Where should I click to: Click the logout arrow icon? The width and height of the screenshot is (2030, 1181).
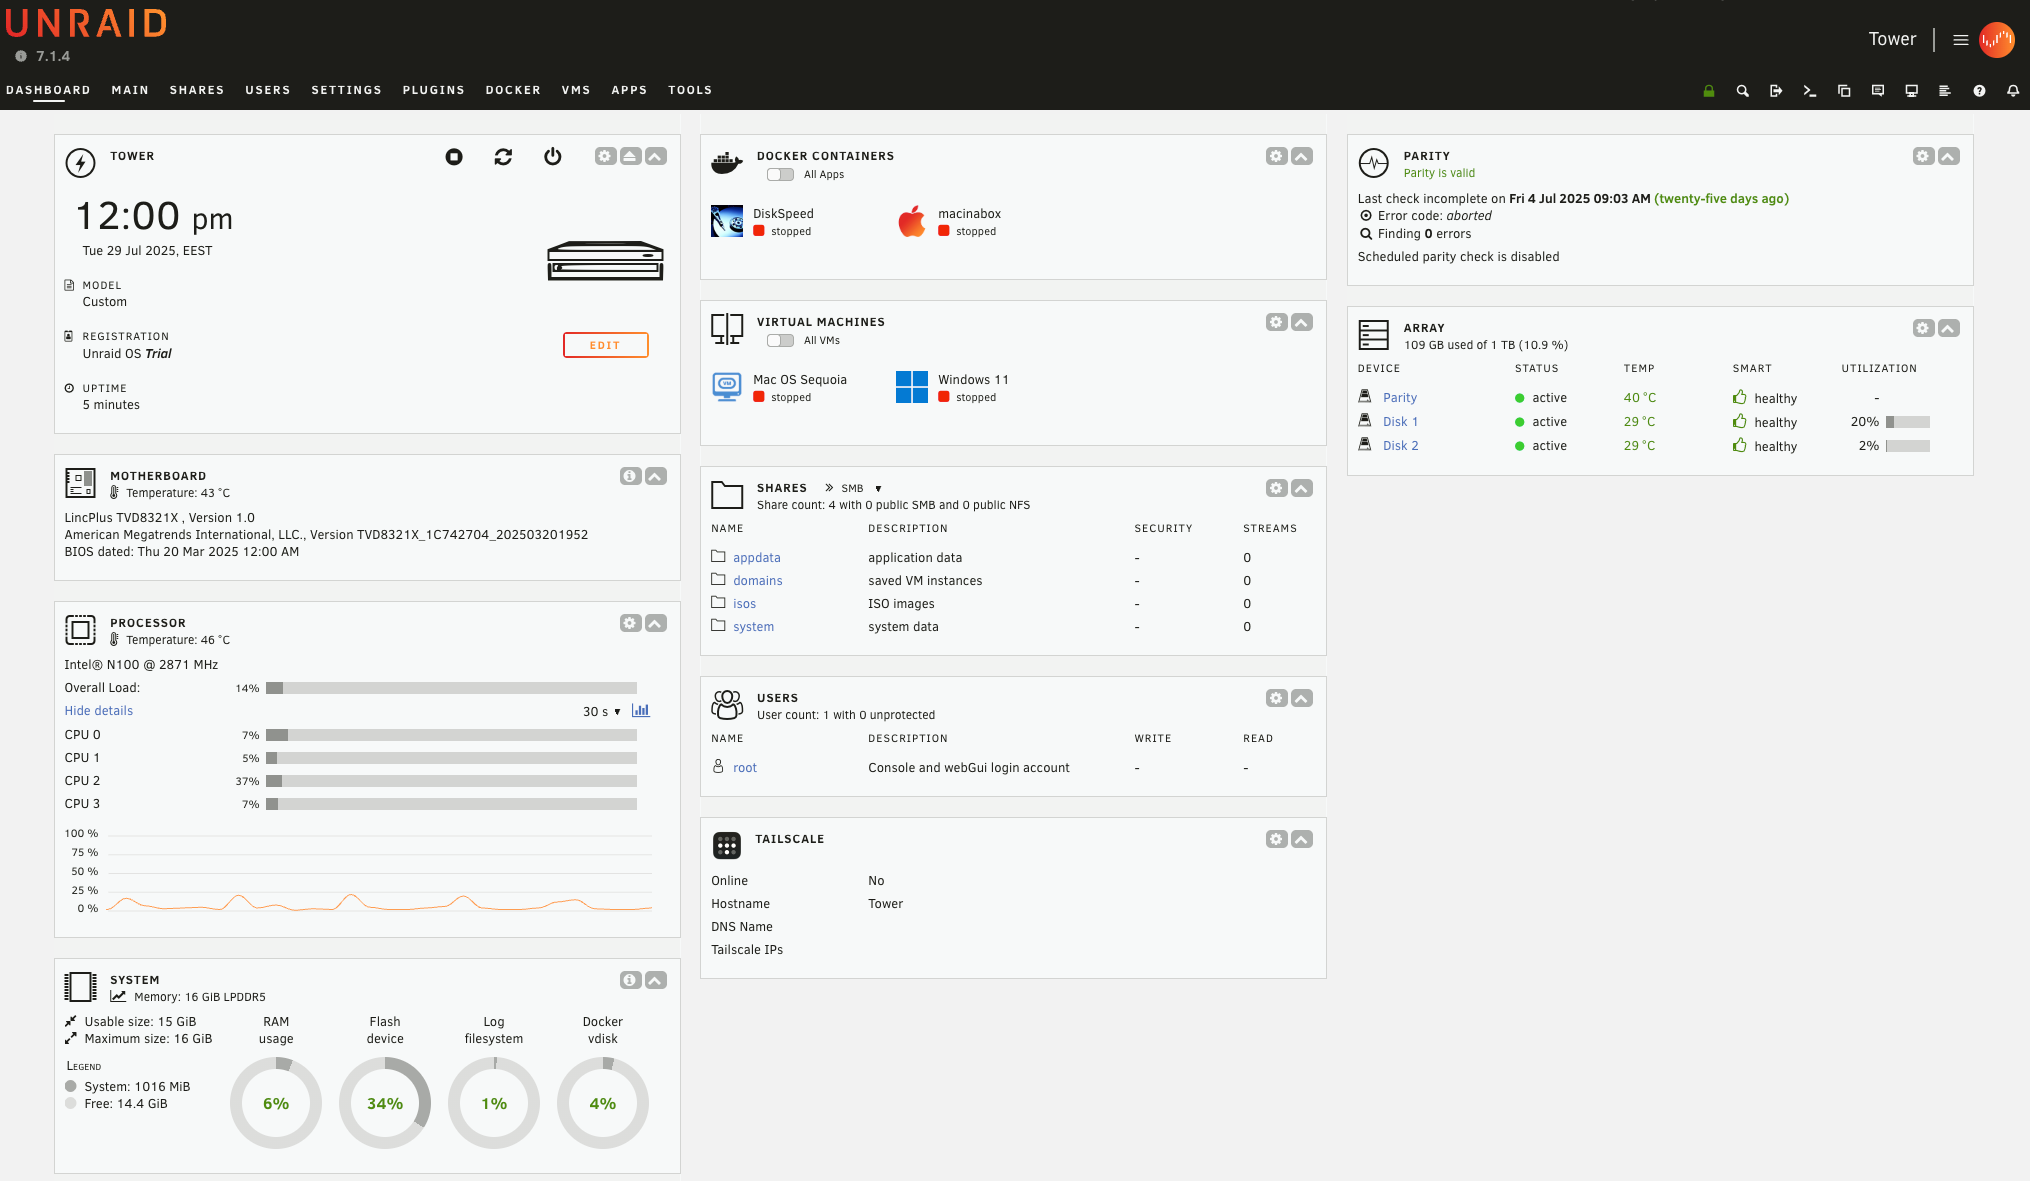(1776, 91)
